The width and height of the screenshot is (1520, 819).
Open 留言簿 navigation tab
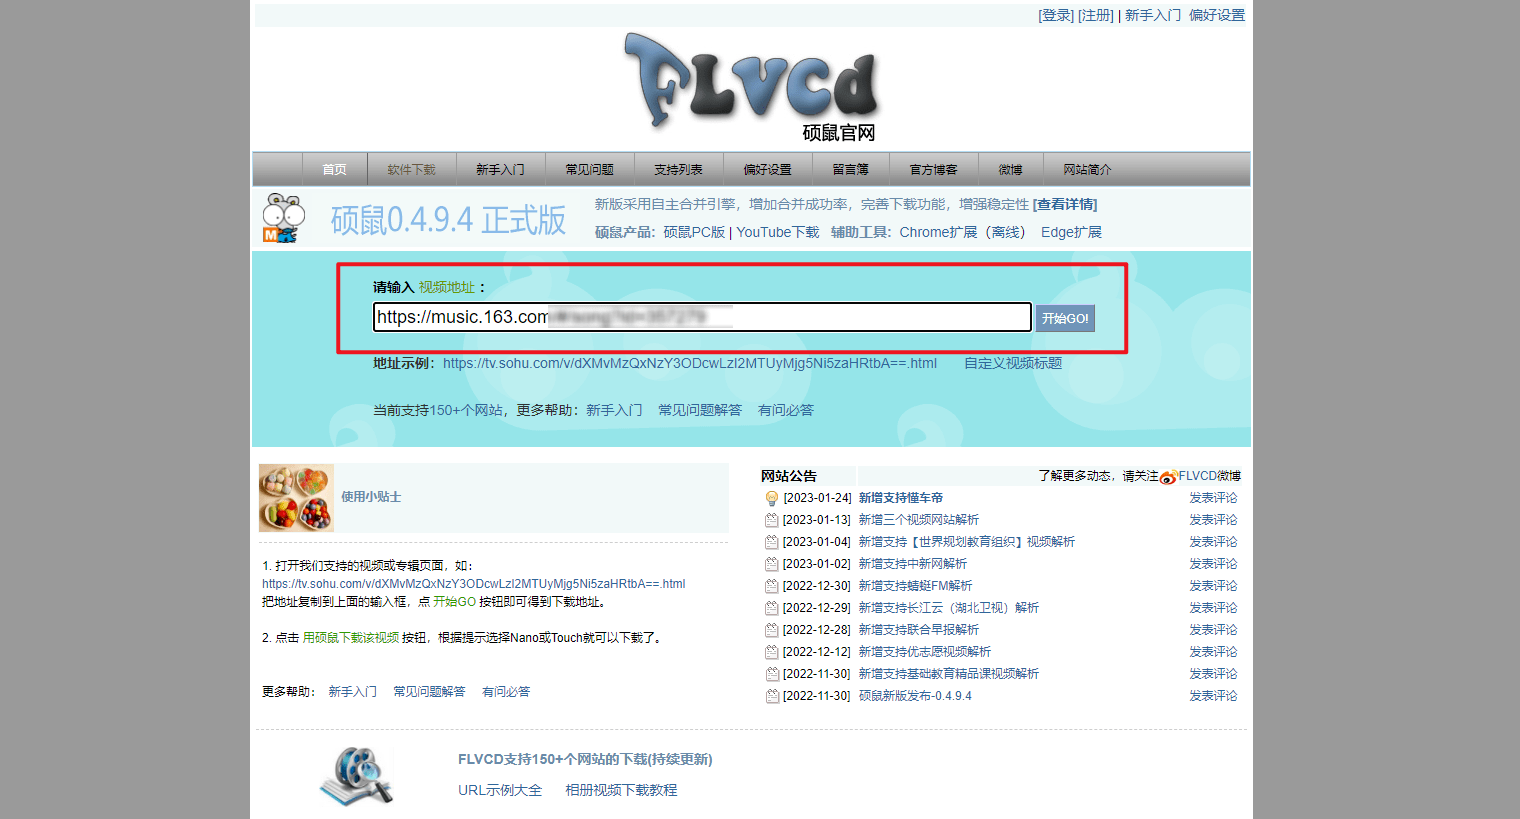pos(851,170)
